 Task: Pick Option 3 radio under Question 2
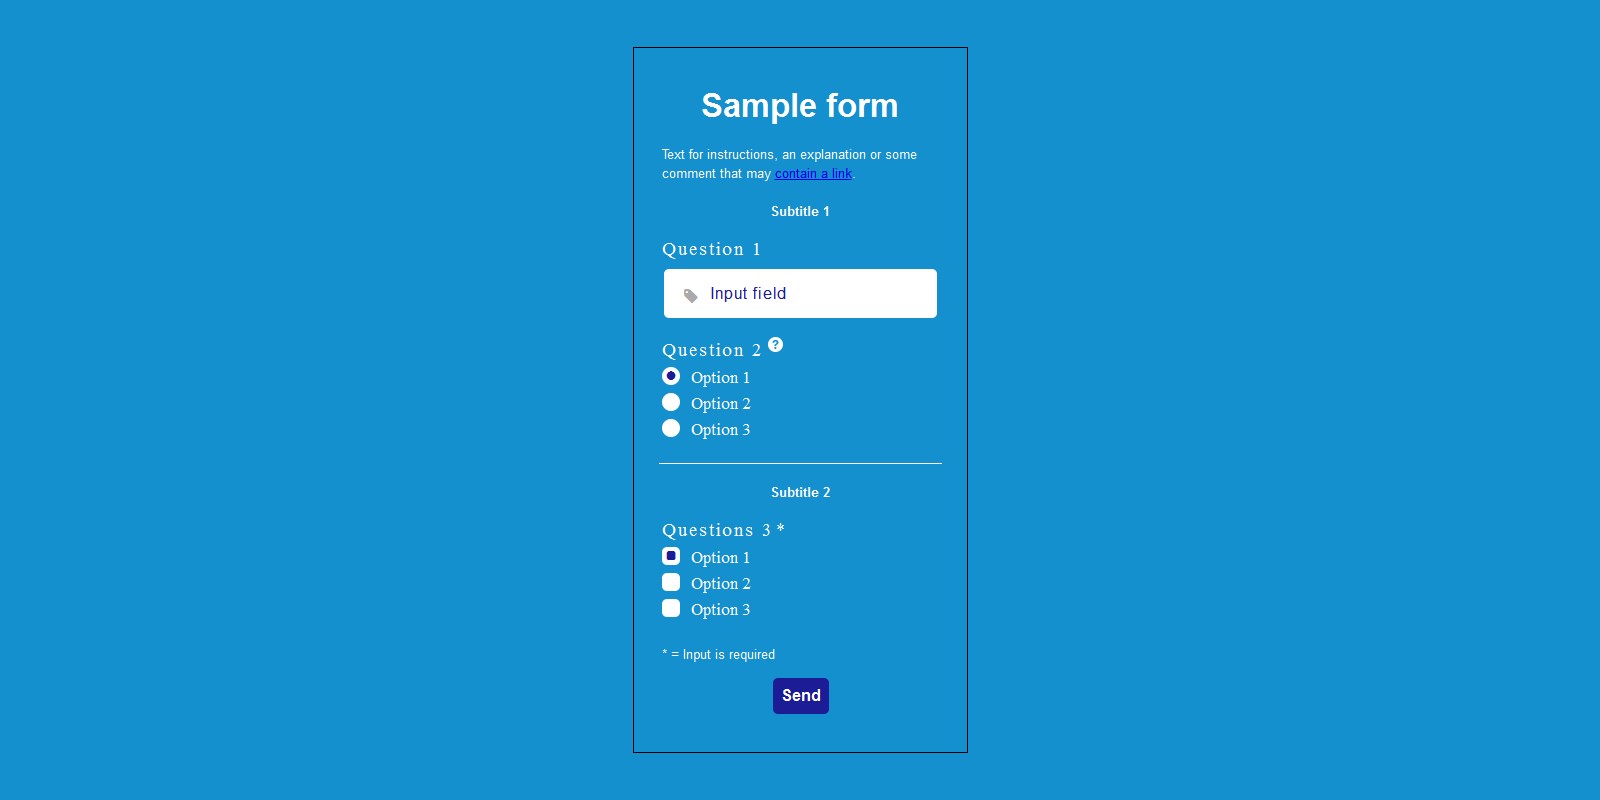[x=671, y=428]
